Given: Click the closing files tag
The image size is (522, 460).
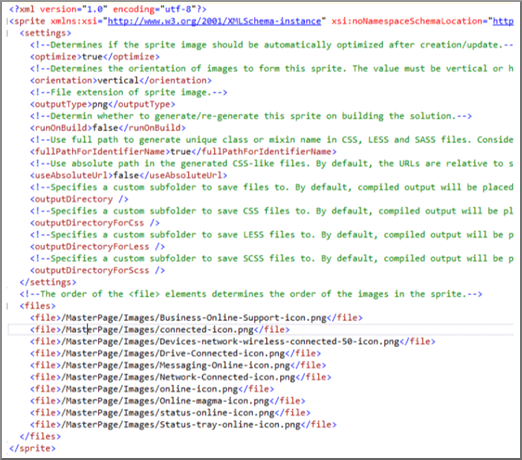Looking at the screenshot, I should tap(40, 437).
